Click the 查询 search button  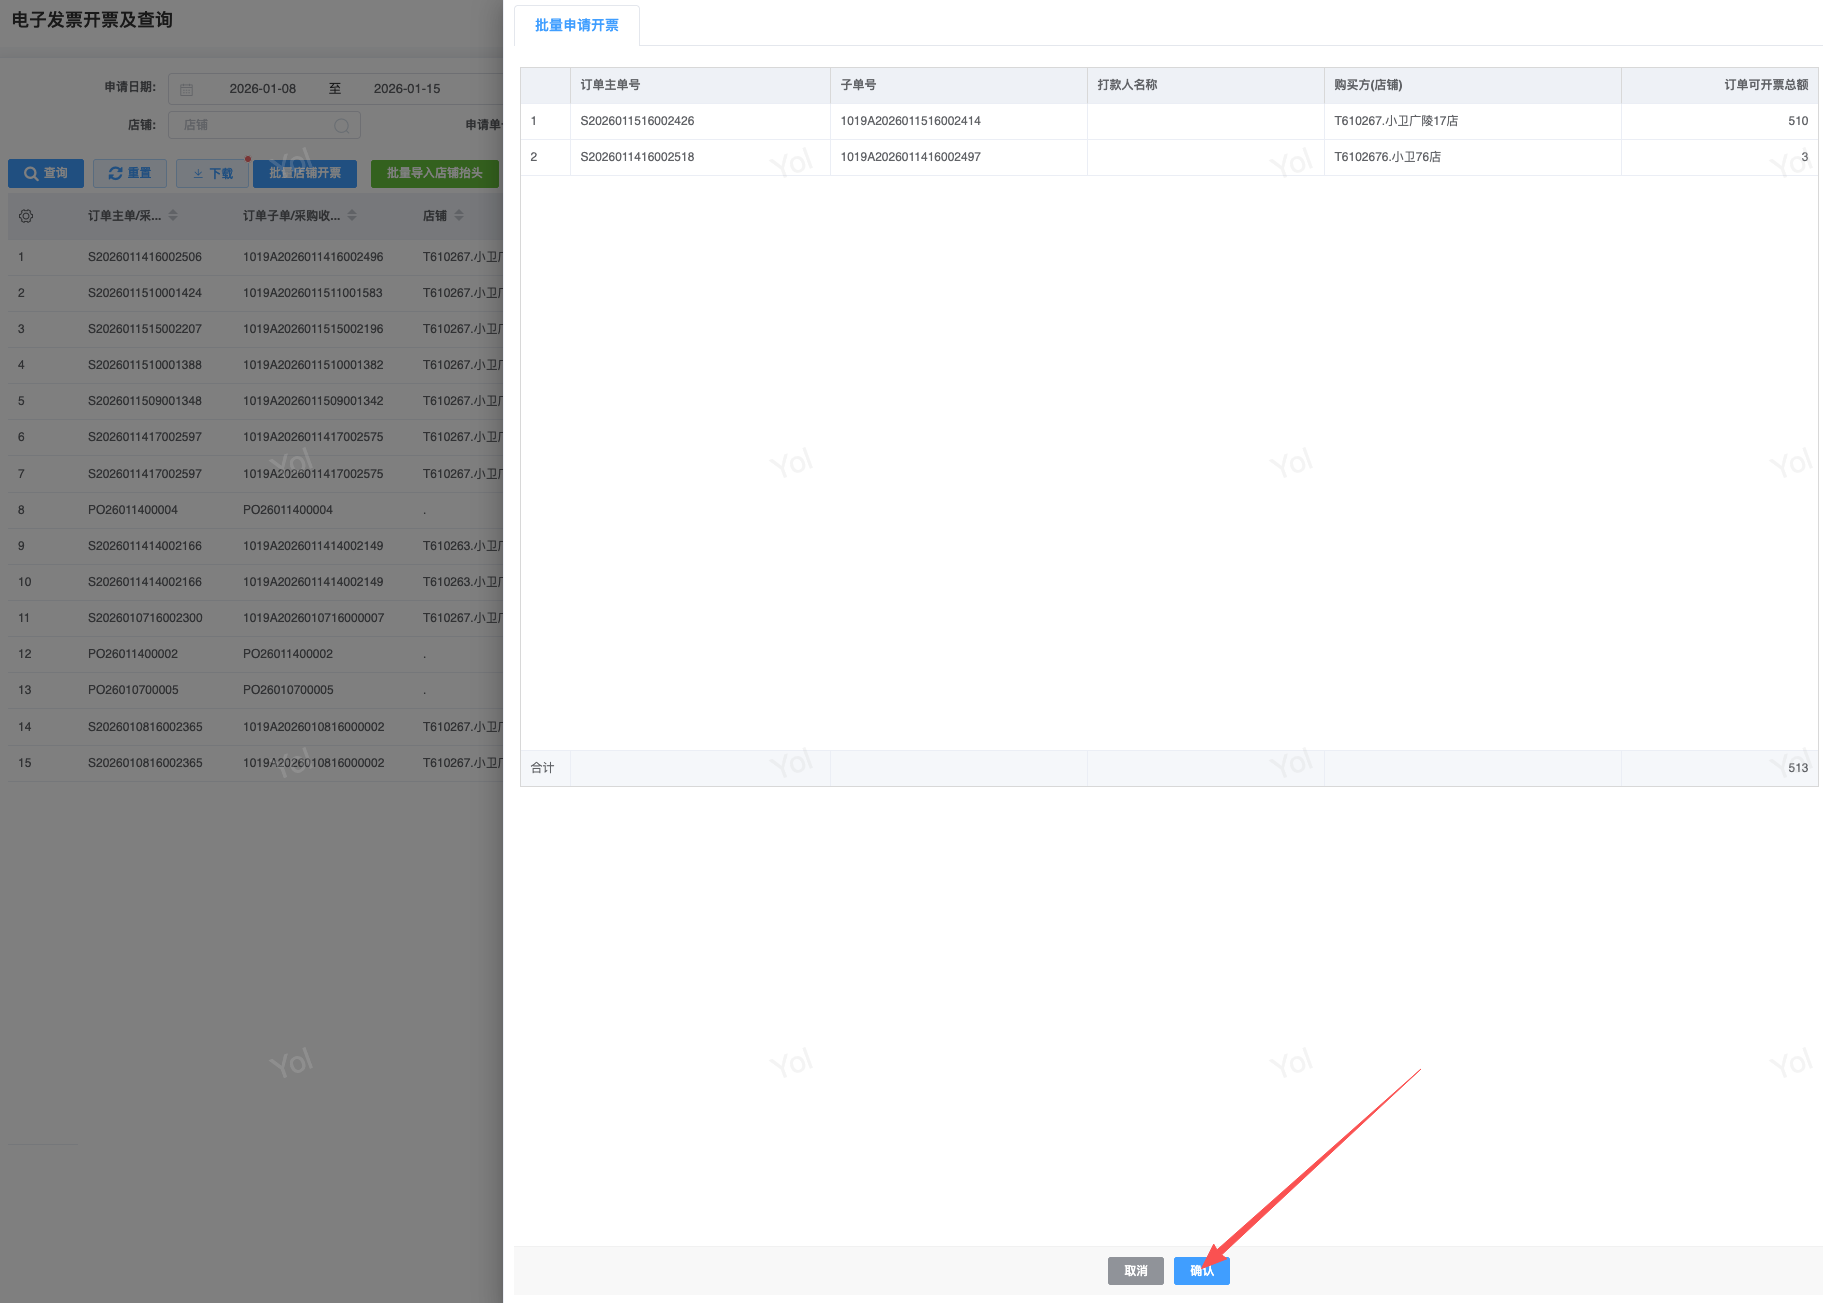pyautogui.click(x=46, y=173)
